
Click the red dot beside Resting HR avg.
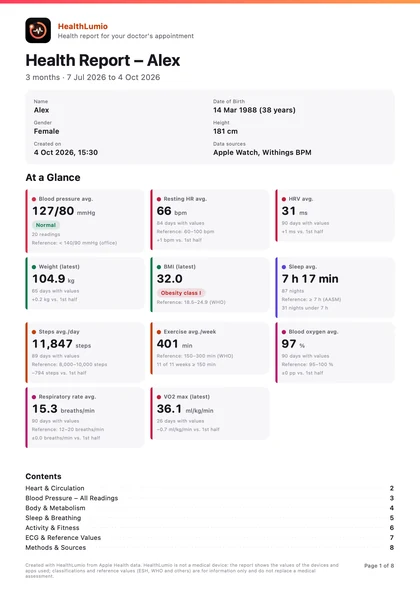(159, 199)
